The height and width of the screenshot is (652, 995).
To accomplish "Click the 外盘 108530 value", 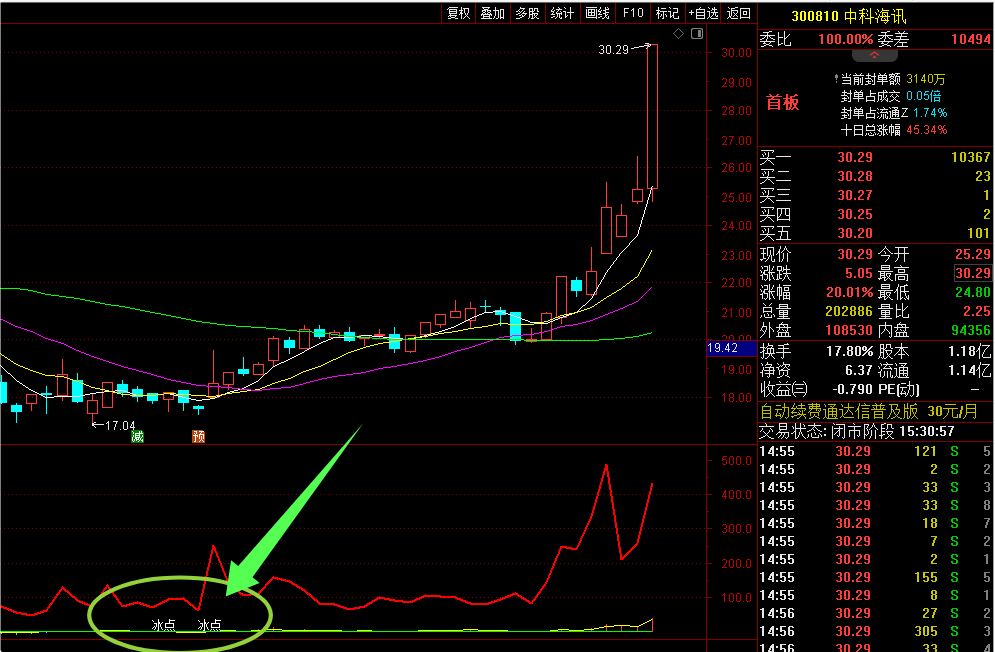I will pyautogui.click(x=849, y=331).
